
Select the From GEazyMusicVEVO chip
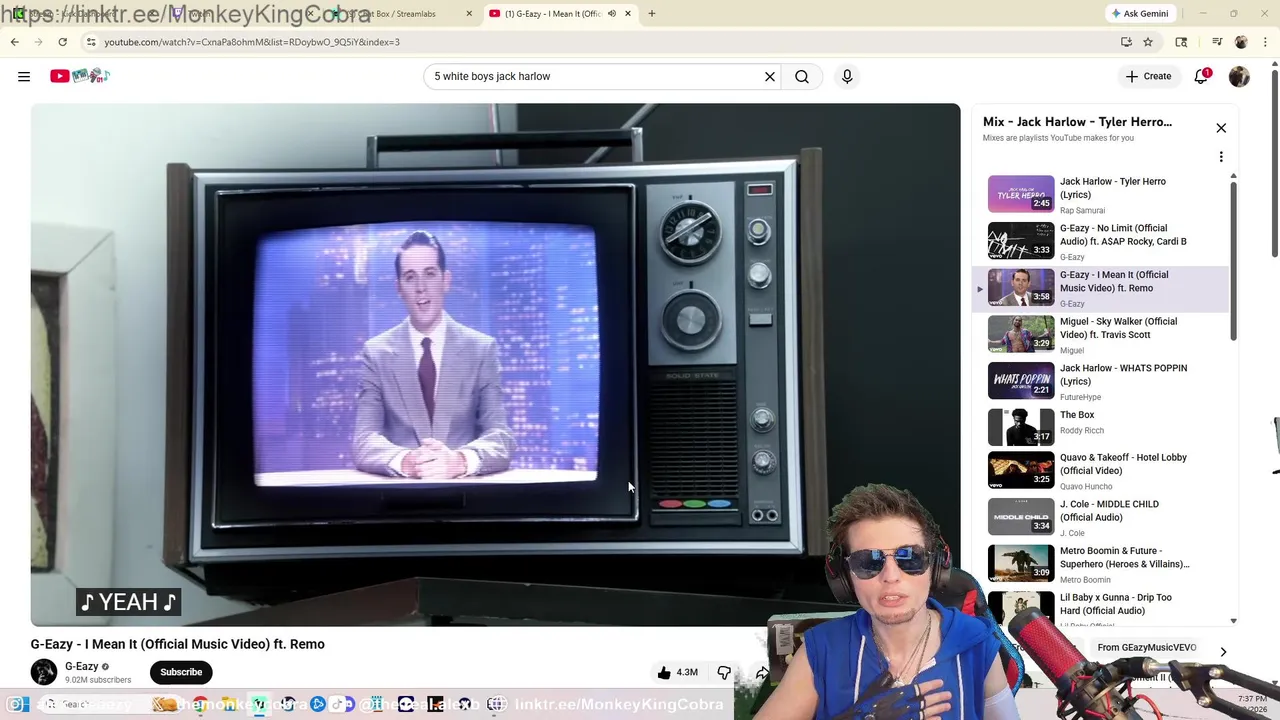[x=1146, y=648]
